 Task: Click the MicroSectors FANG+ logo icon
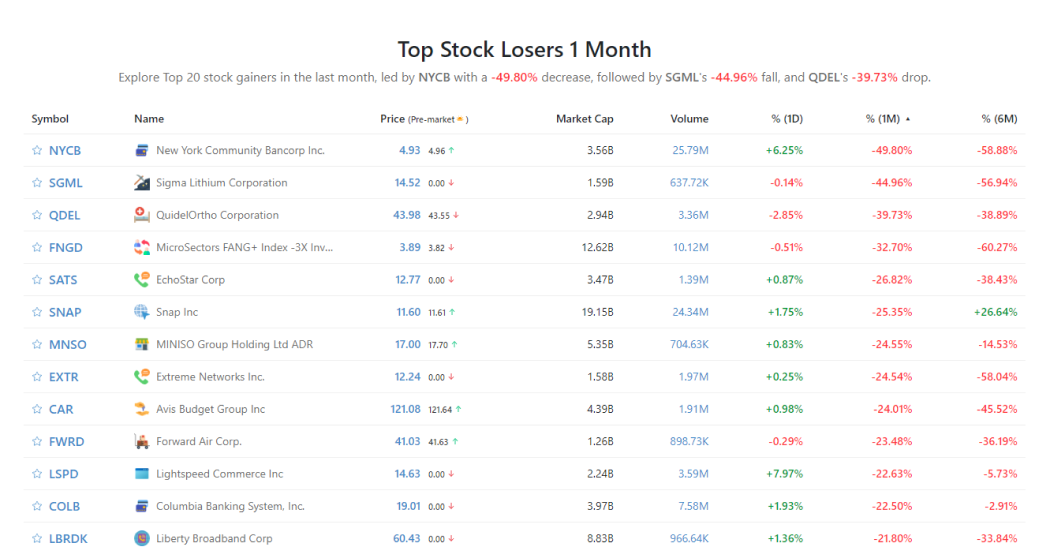click(141, 247)
